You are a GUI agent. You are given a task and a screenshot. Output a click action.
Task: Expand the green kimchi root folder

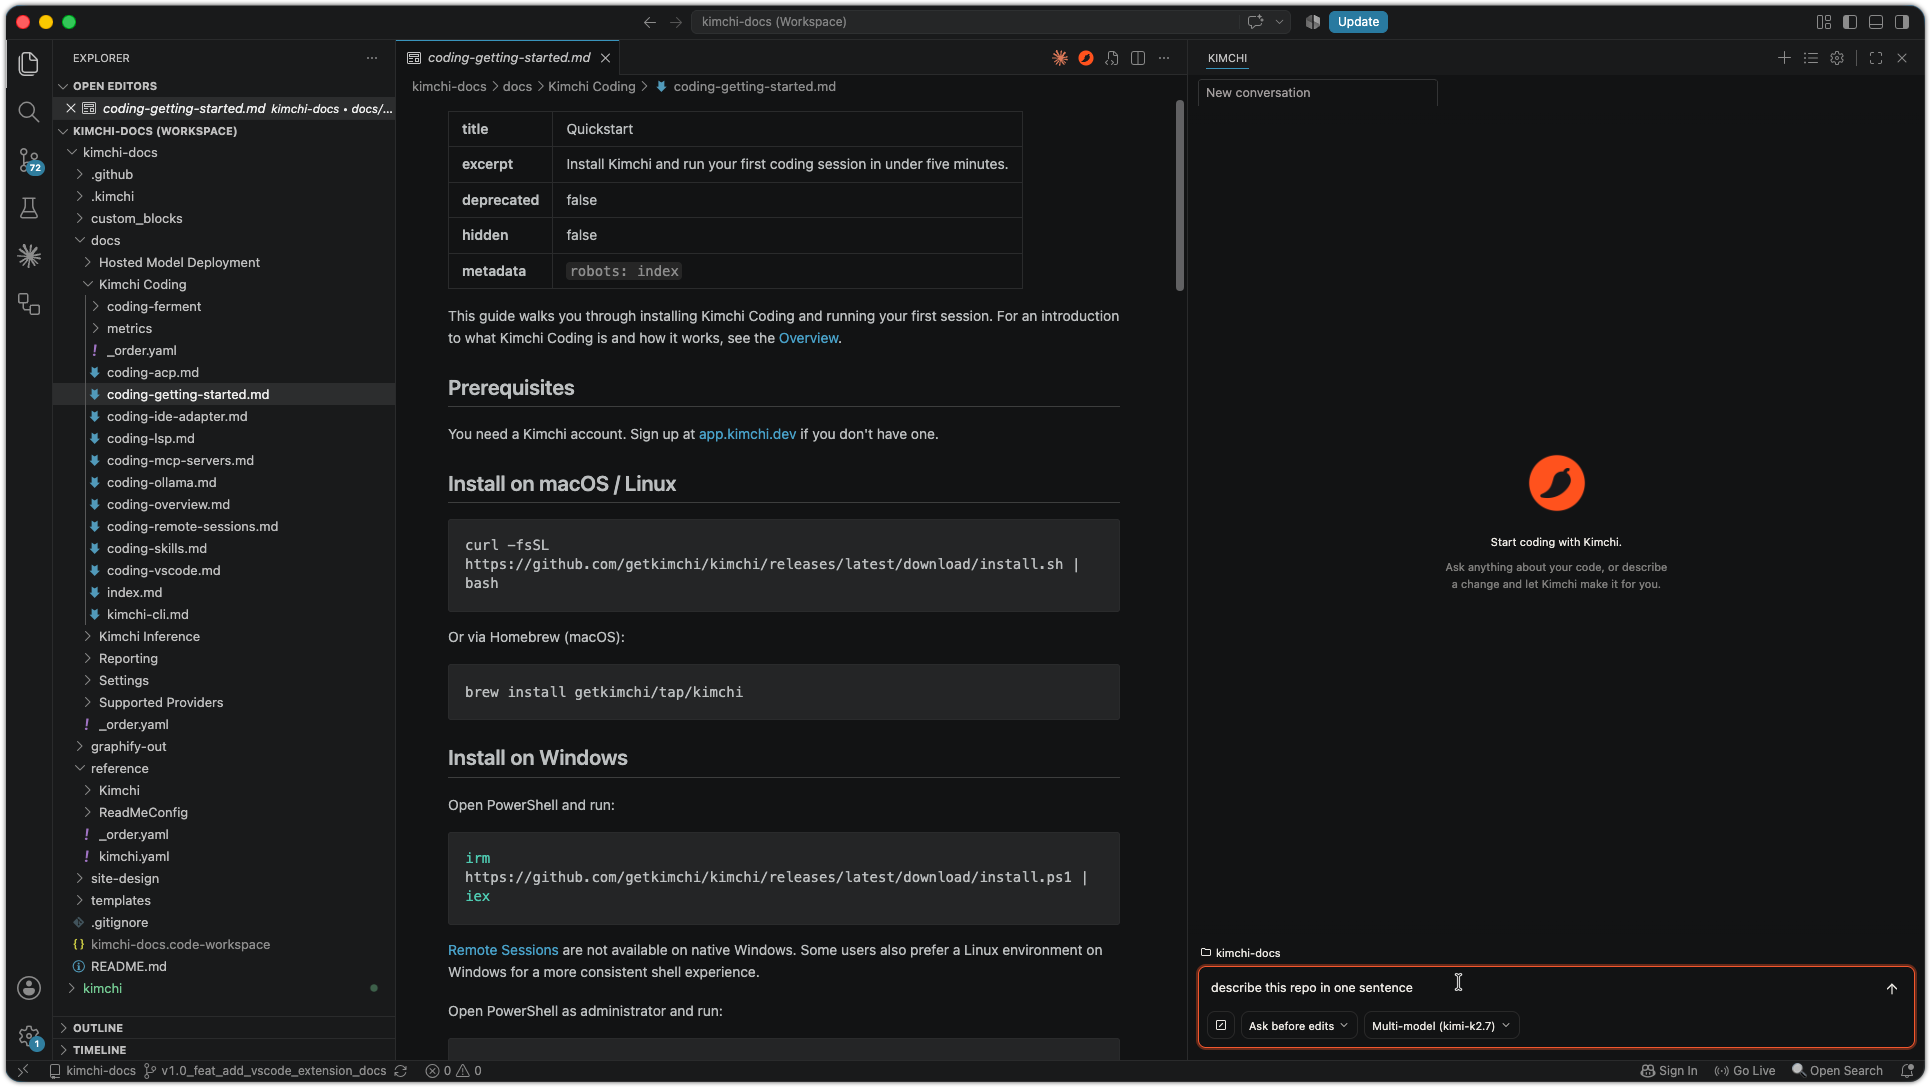click(x=102, y=988)
